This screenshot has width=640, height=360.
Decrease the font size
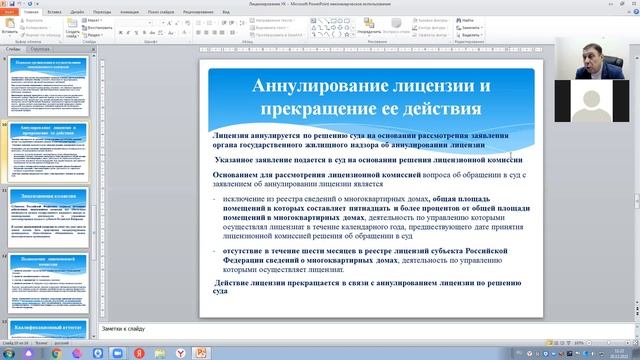click(177, 23)
